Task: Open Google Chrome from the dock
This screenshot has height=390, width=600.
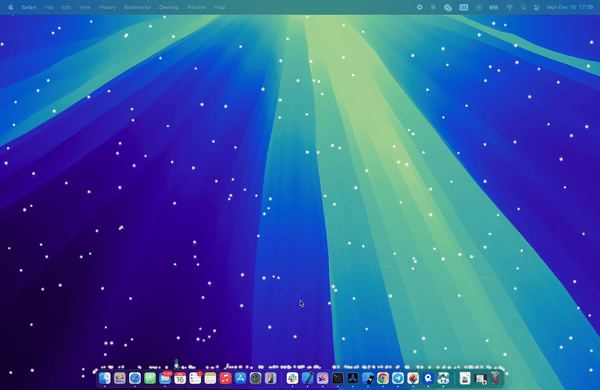Action: tap(383, 378)
